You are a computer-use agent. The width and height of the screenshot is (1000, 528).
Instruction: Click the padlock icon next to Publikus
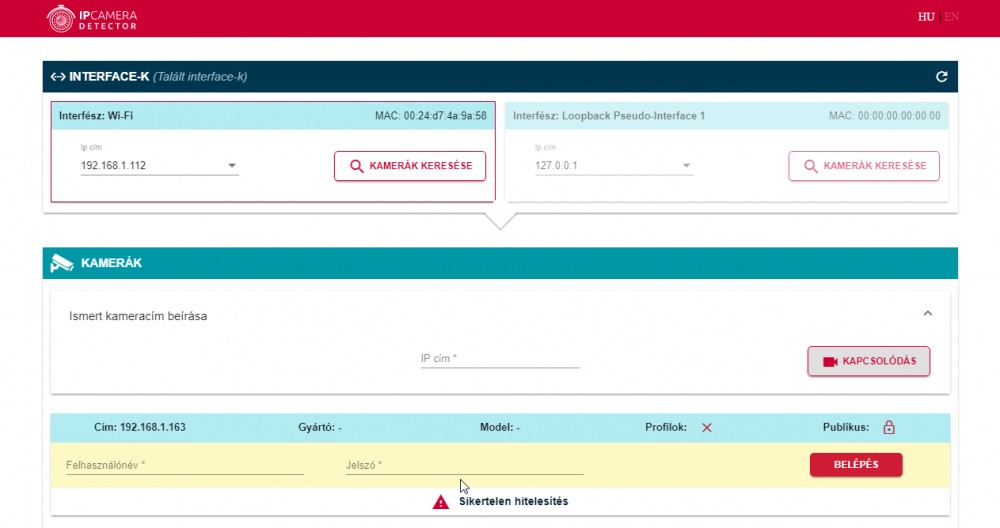click(x=889, y=427)
